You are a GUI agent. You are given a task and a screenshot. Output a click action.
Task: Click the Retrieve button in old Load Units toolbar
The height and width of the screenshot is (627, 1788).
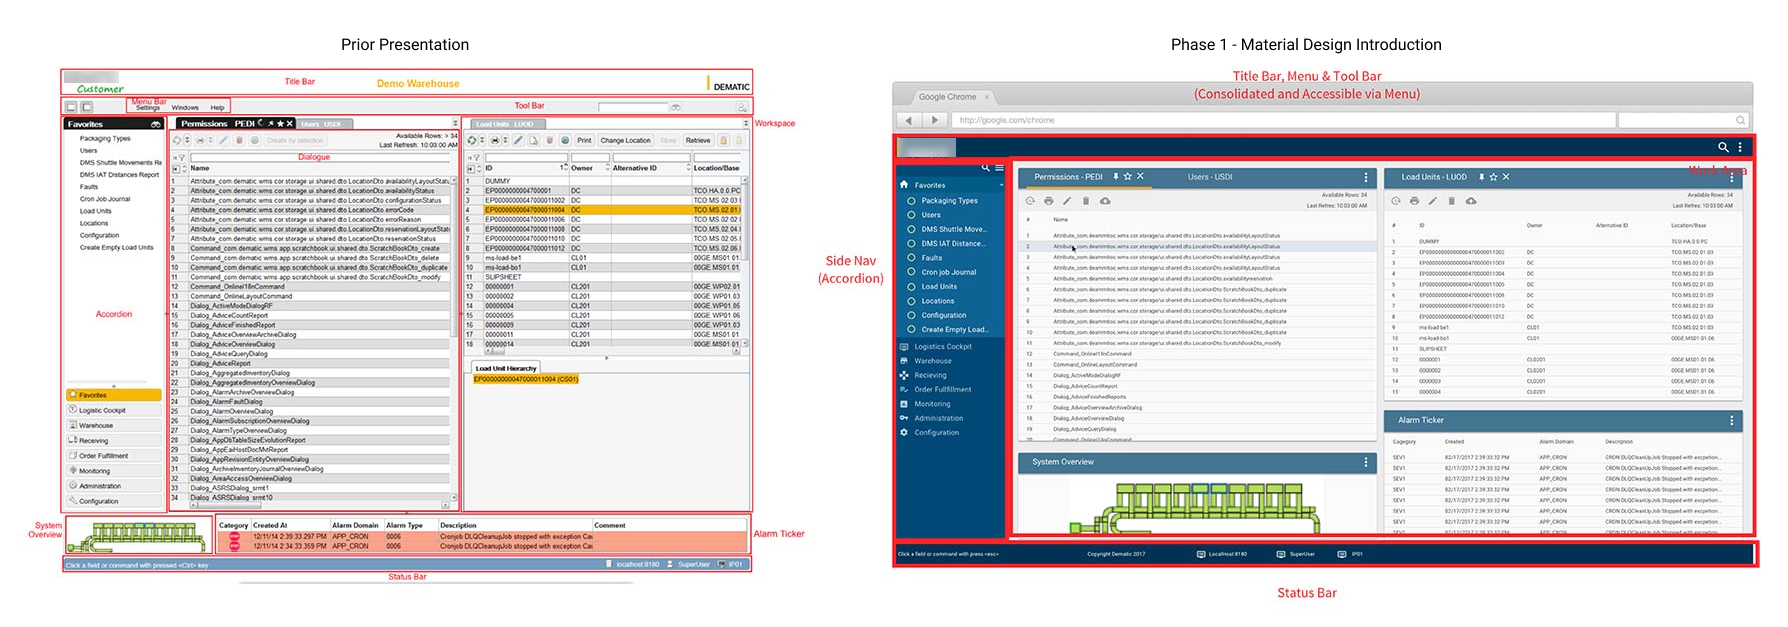pos(698,140)
